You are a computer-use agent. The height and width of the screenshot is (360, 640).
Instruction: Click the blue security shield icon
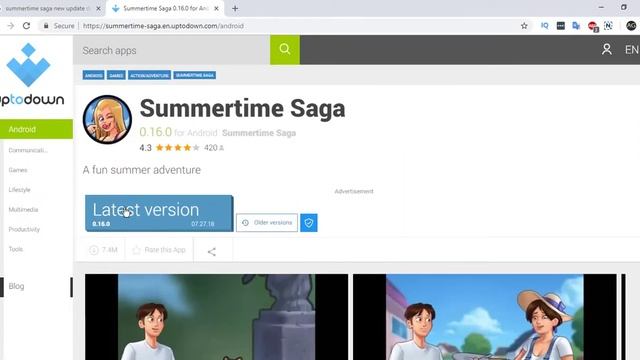tap(309, 223)
